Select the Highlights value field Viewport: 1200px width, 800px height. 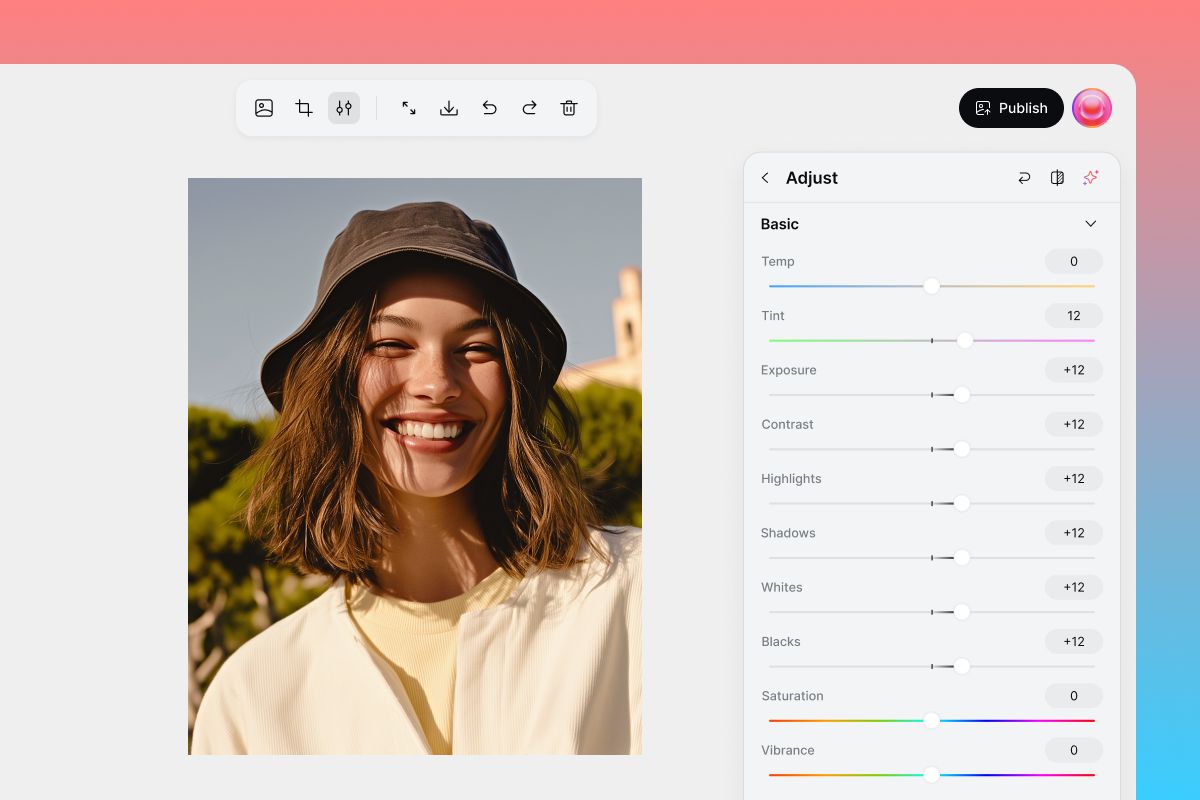[1074, 479]
